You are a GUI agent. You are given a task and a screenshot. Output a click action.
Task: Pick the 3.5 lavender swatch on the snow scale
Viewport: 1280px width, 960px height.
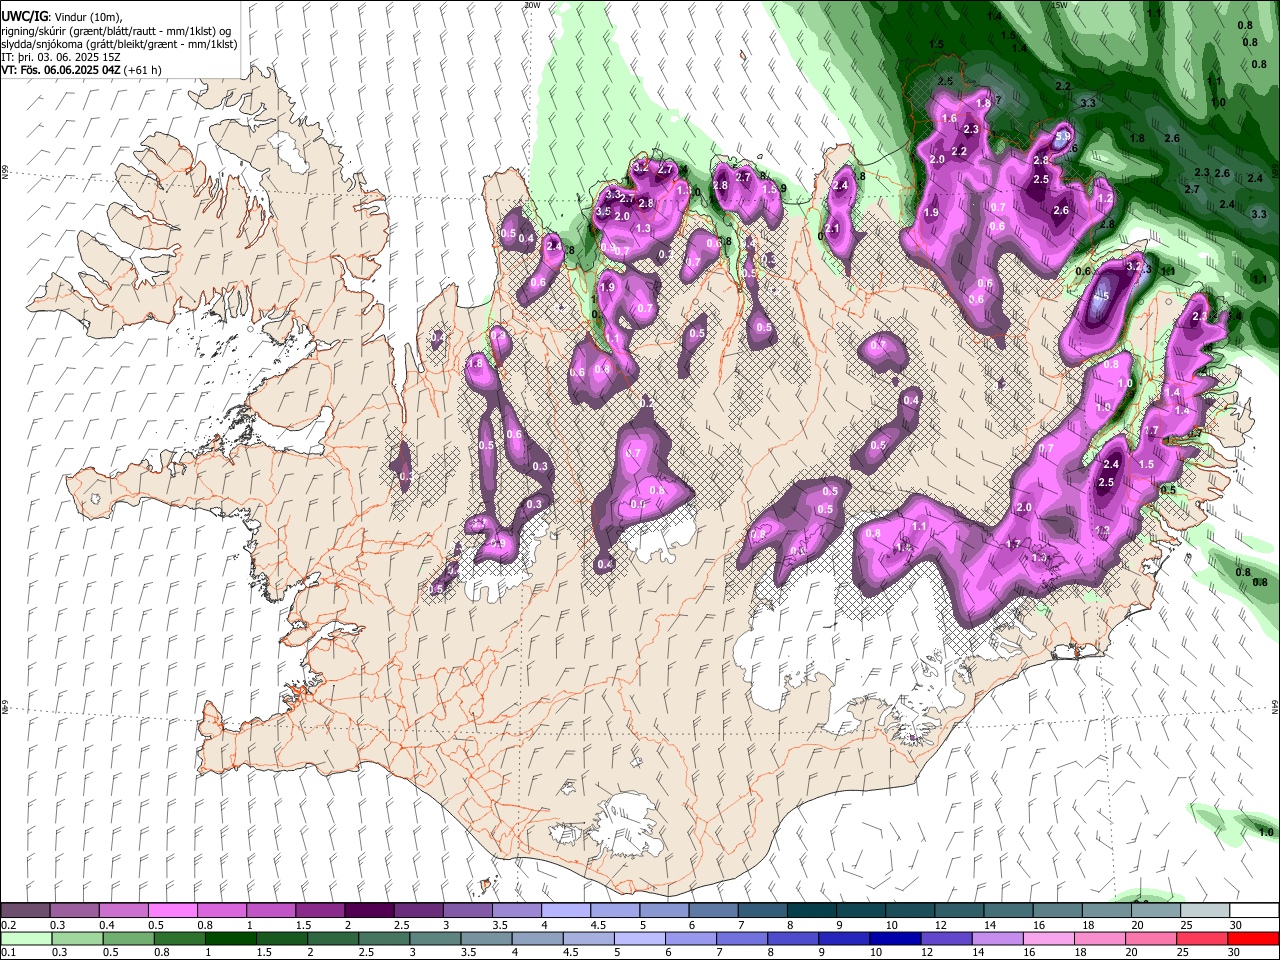click(x=517, y=911)
